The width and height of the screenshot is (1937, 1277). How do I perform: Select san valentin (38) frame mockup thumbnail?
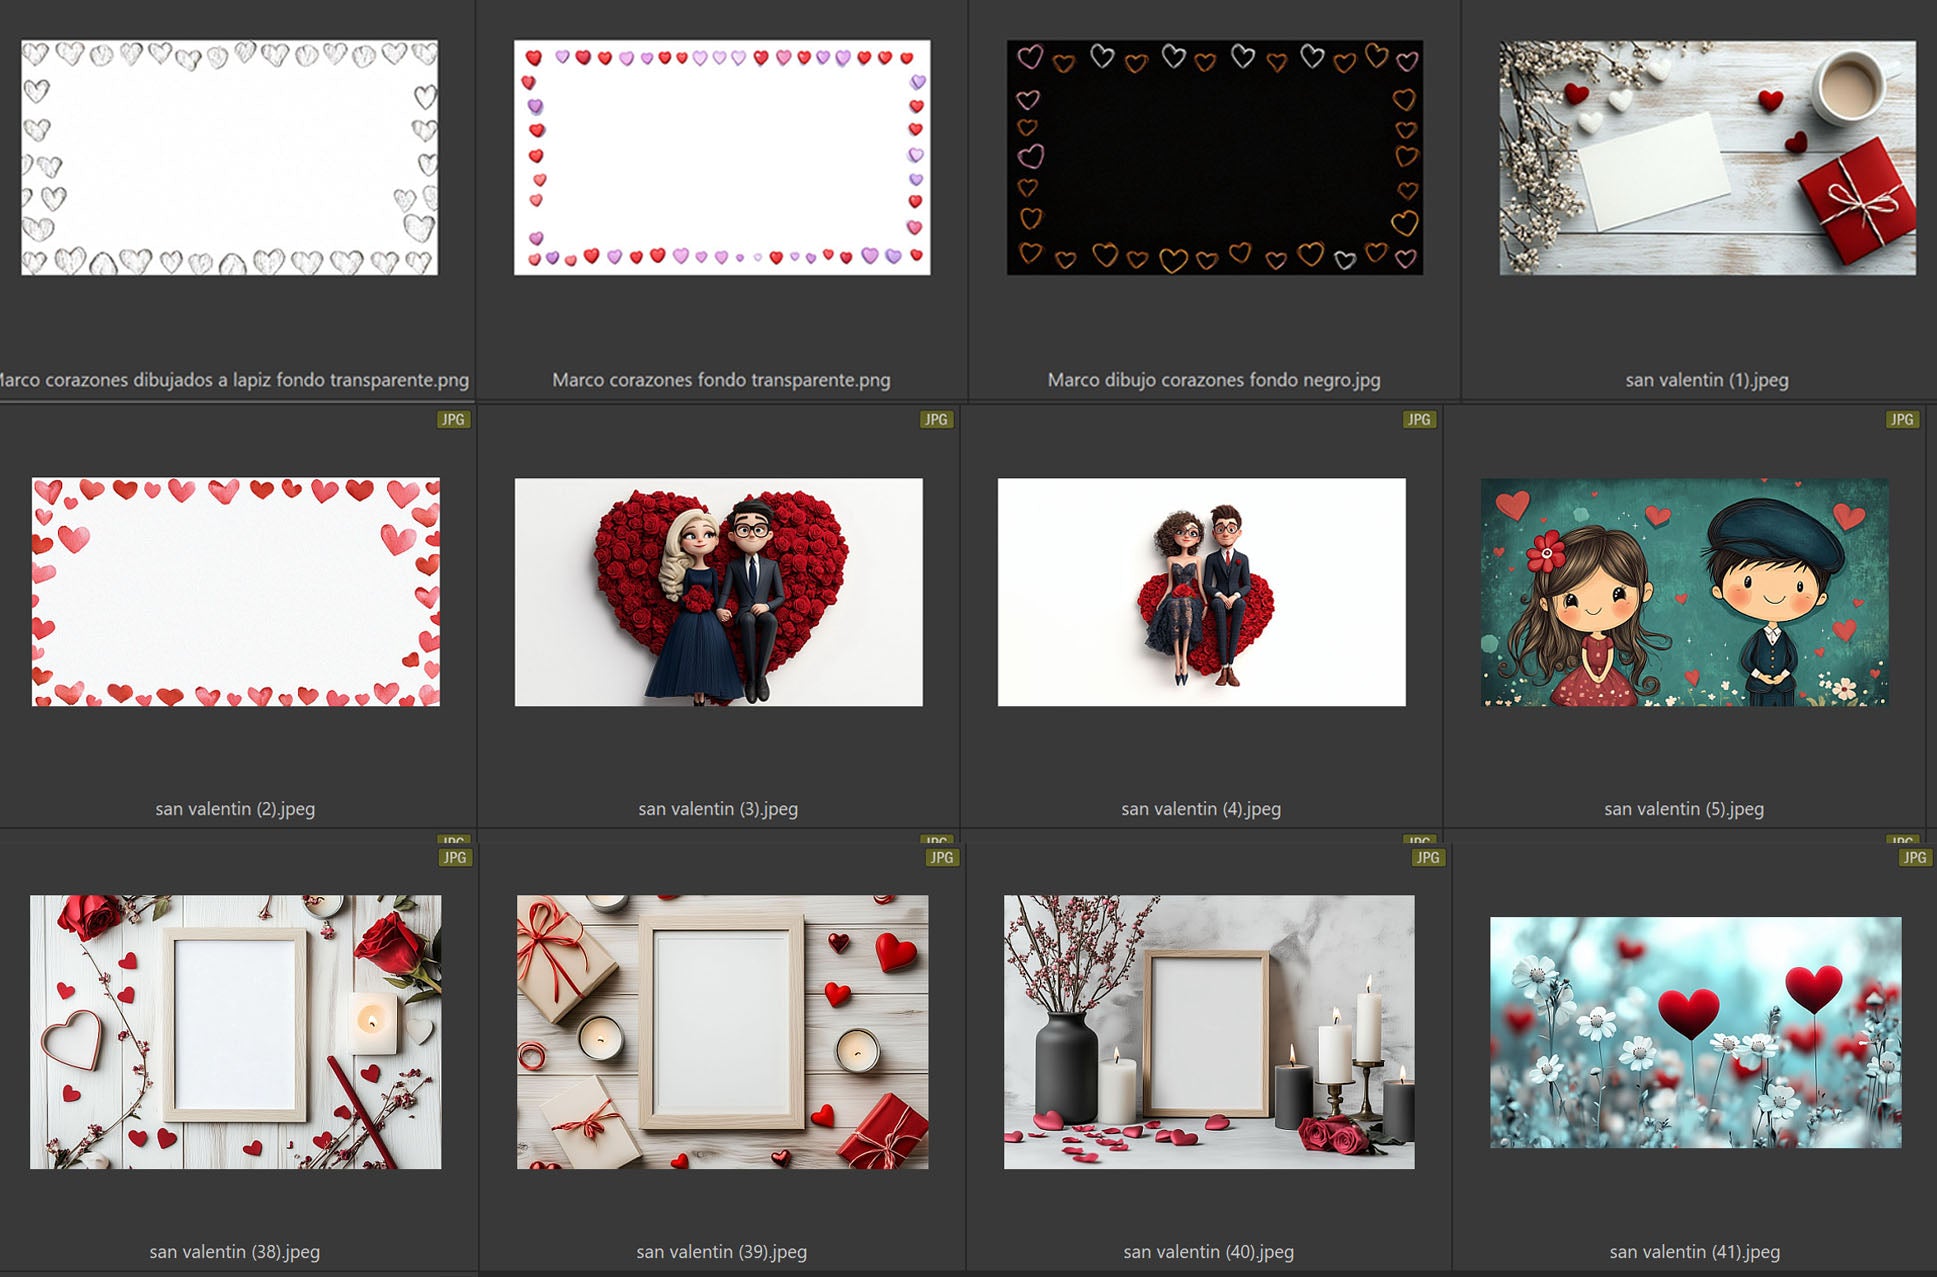tap(235, 1031)
